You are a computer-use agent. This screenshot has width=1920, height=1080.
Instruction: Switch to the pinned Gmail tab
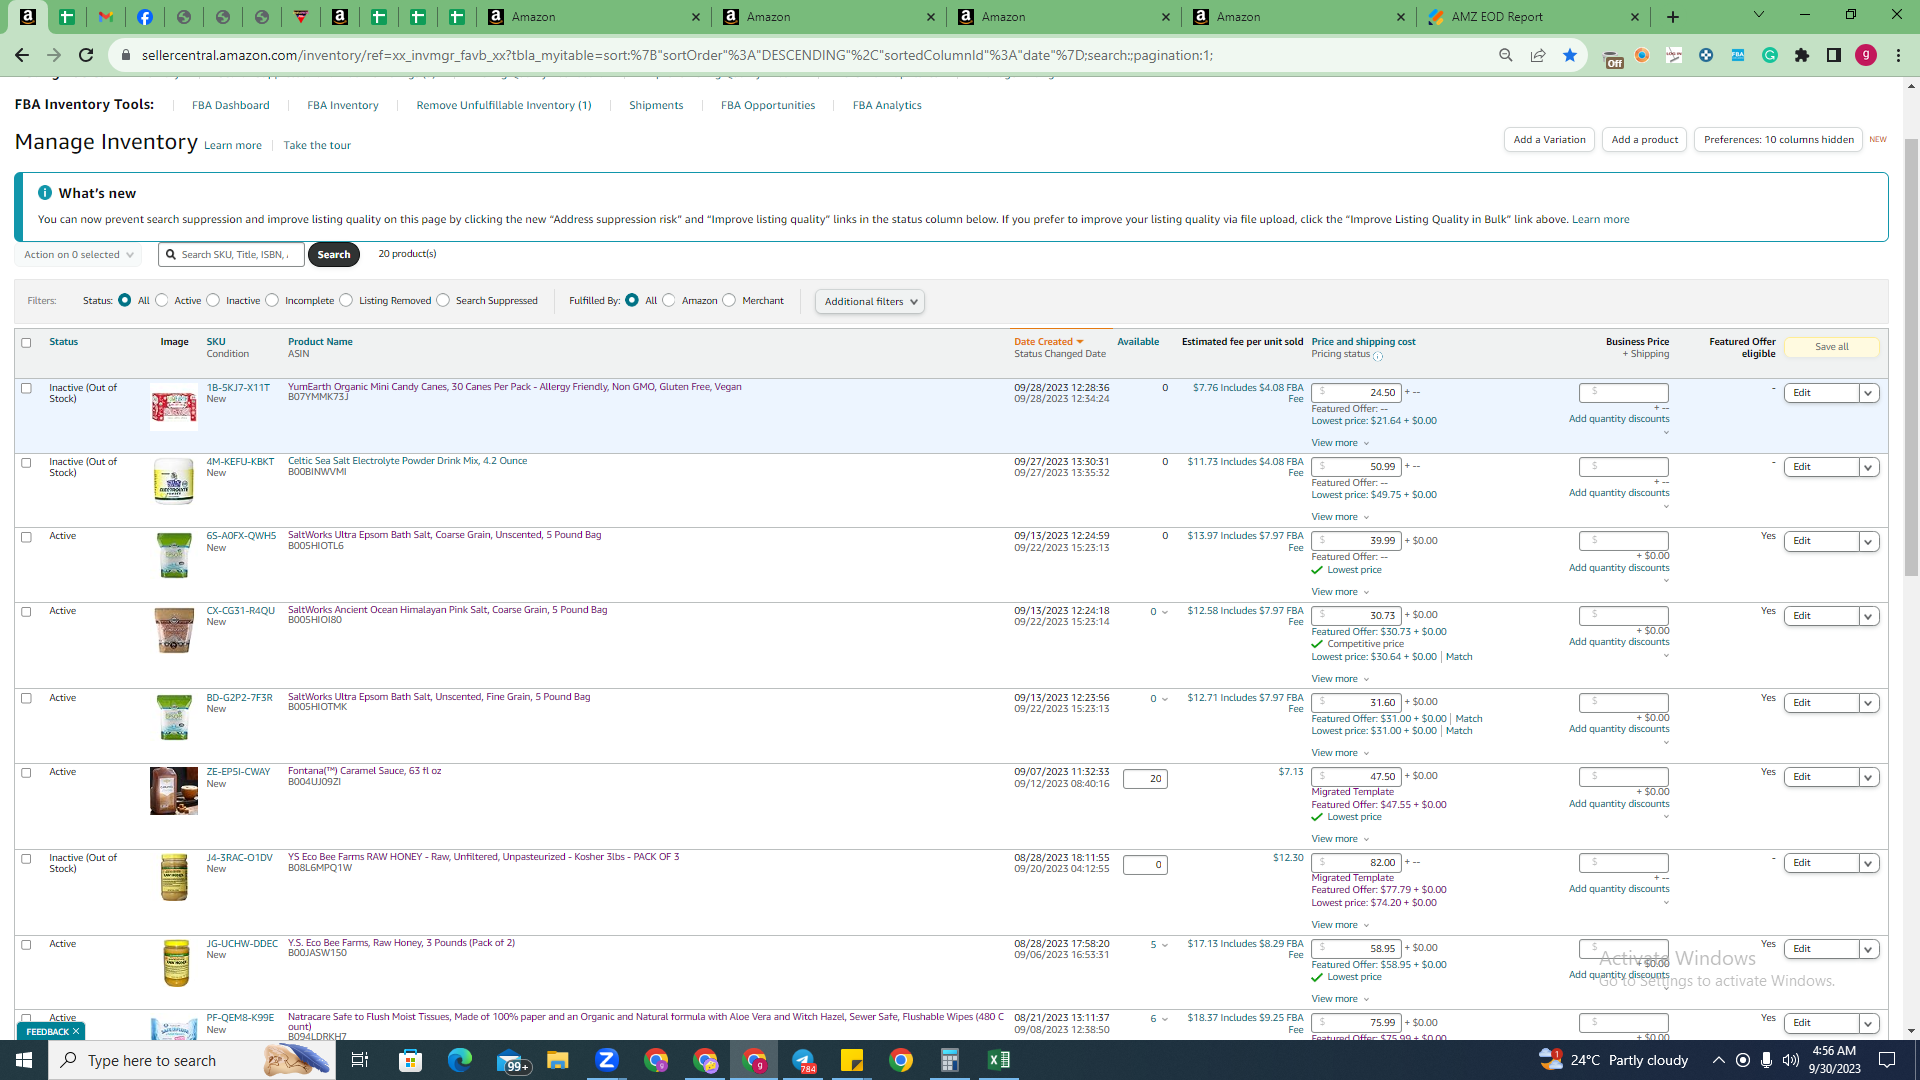(x=106, y=17)
